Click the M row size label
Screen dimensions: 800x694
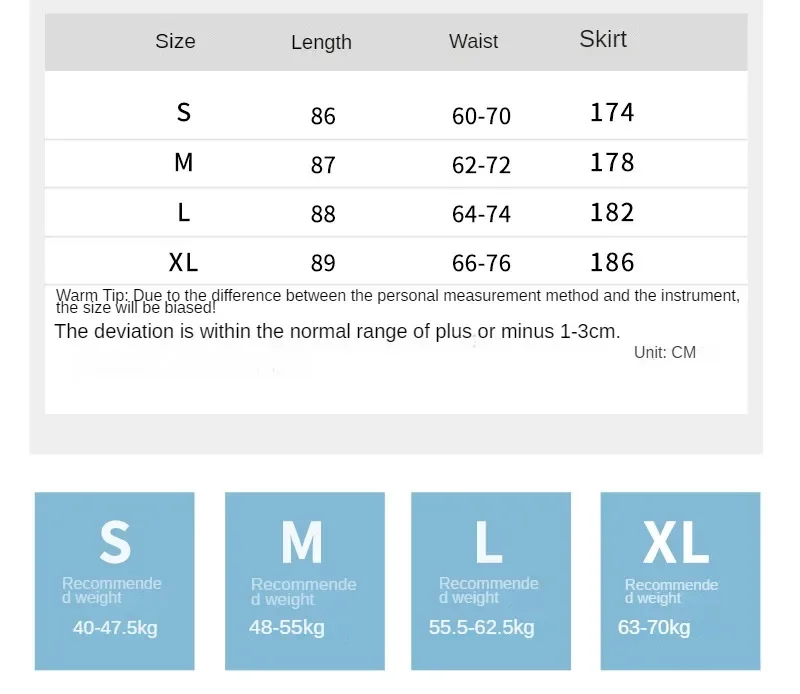point(184,163)
